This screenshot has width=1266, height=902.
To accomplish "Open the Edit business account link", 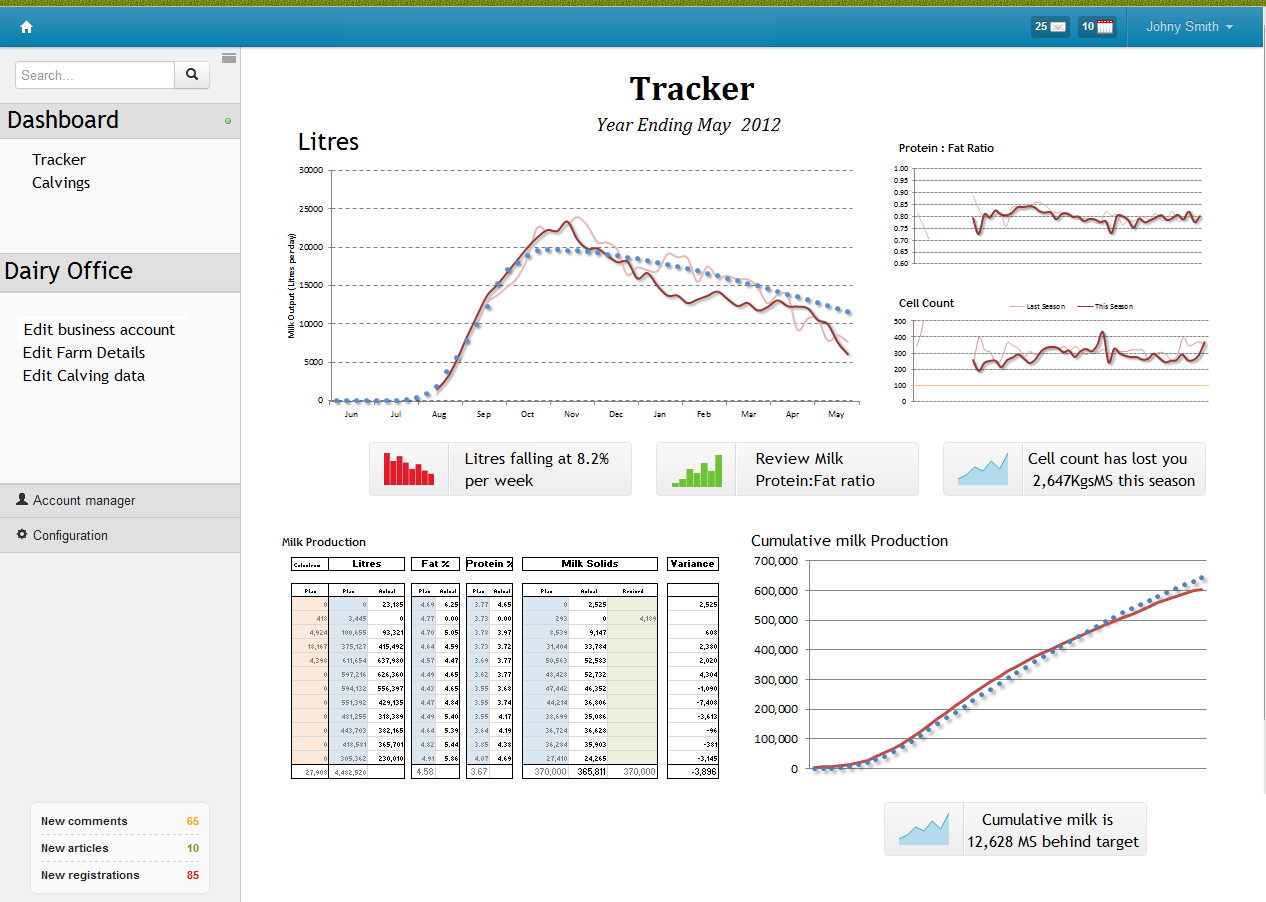I will tap(99, 330).
